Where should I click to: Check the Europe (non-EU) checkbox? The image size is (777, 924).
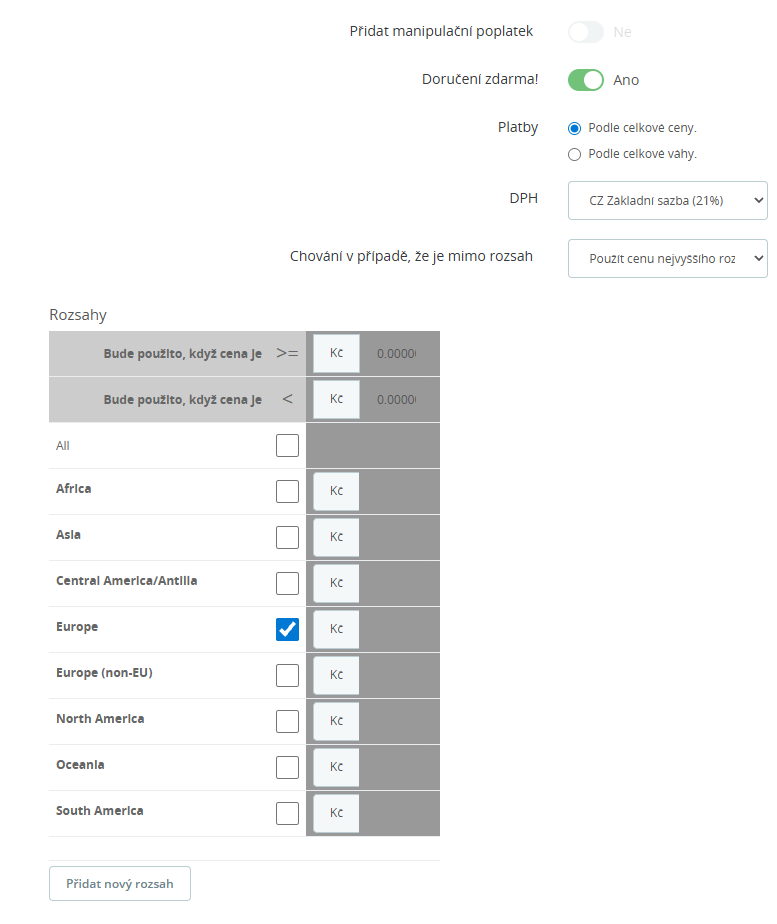[287, 675]
